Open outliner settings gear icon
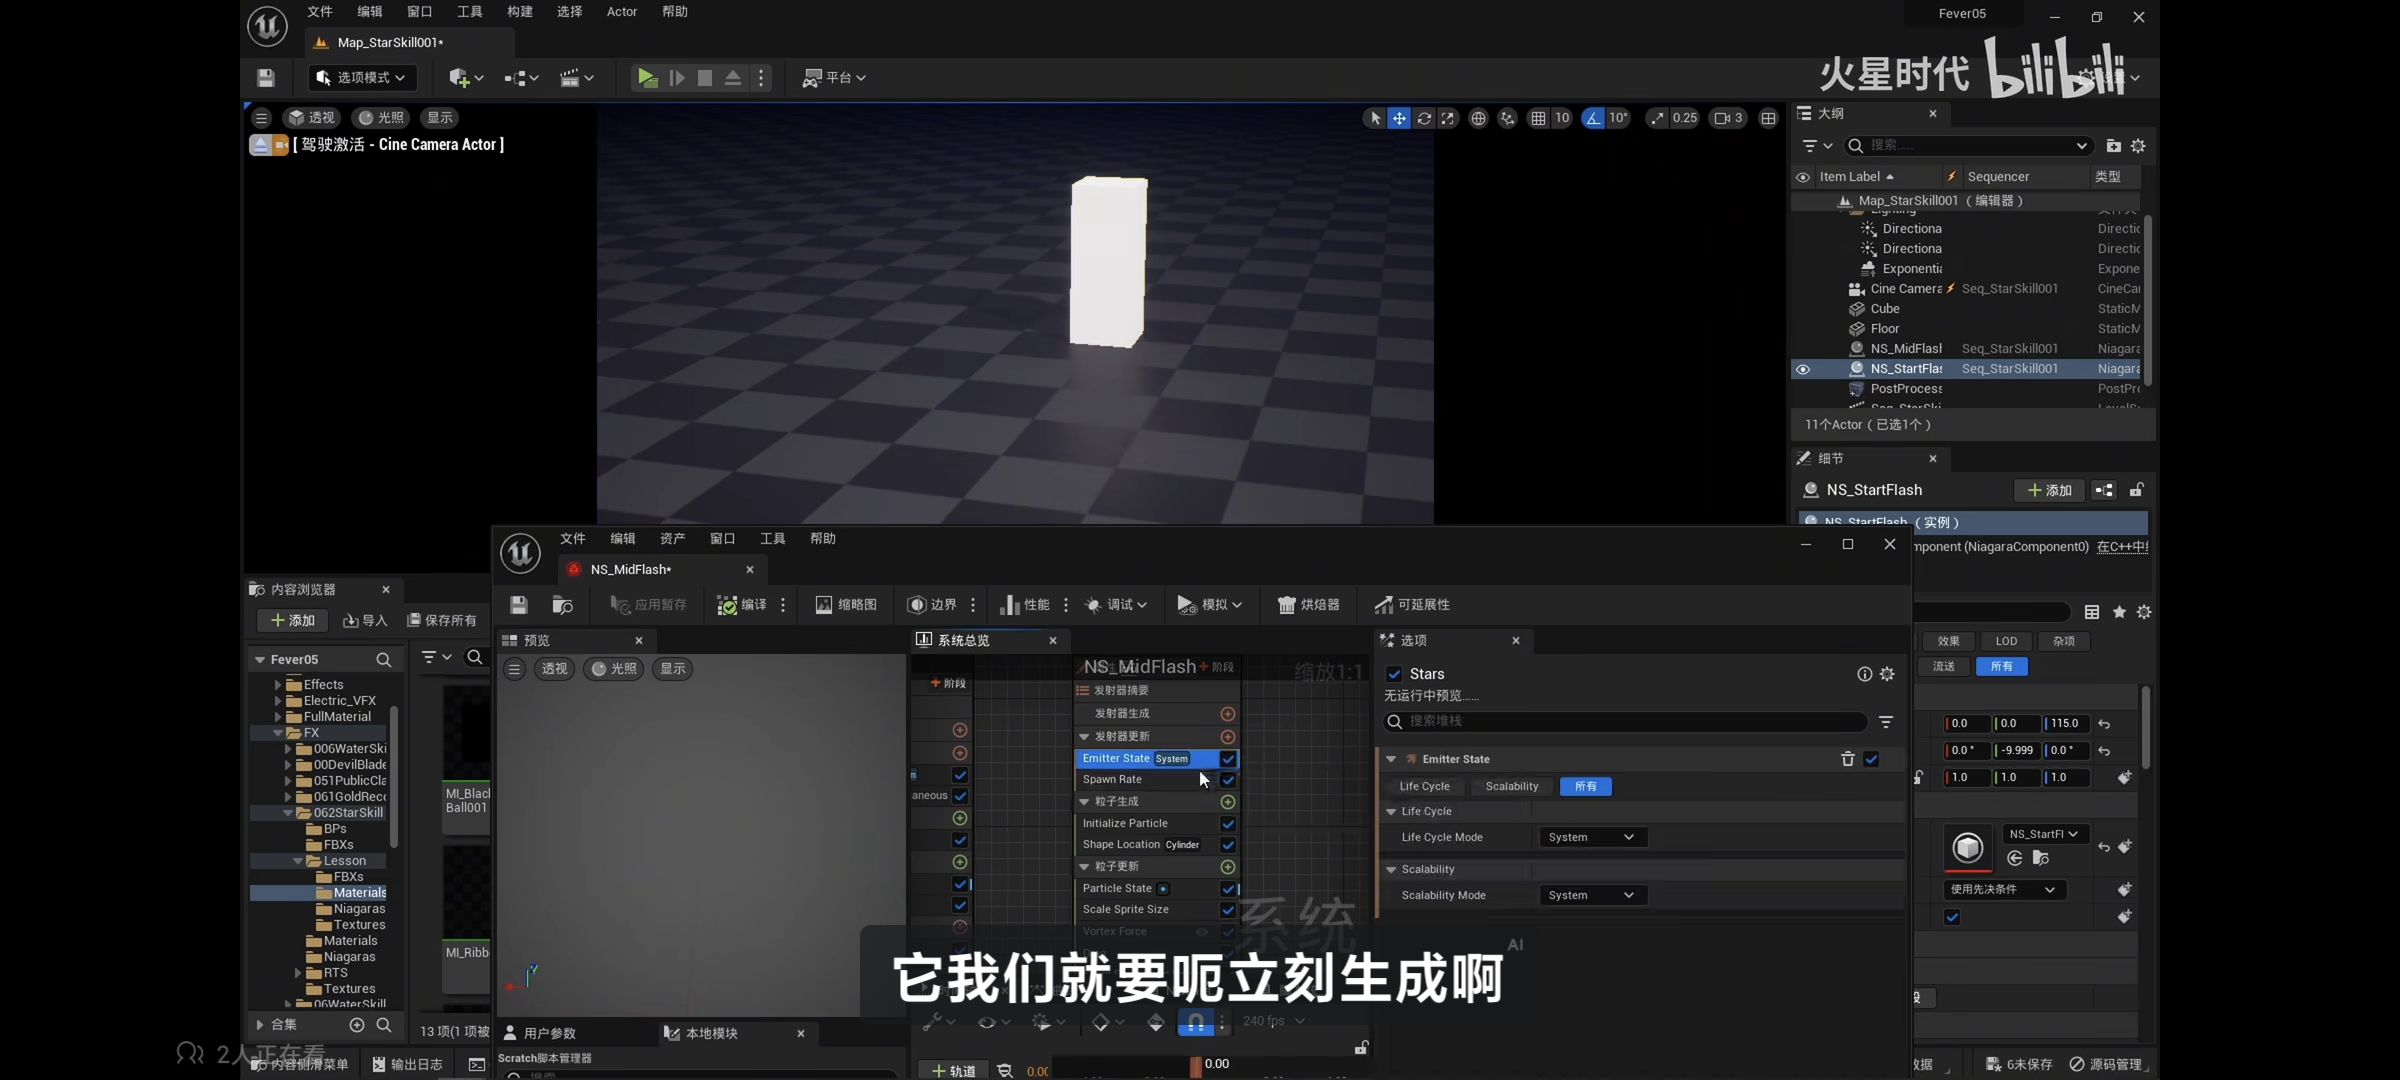The width and height of the screenshot is (2400, 1080). (x=2138, y=146)
